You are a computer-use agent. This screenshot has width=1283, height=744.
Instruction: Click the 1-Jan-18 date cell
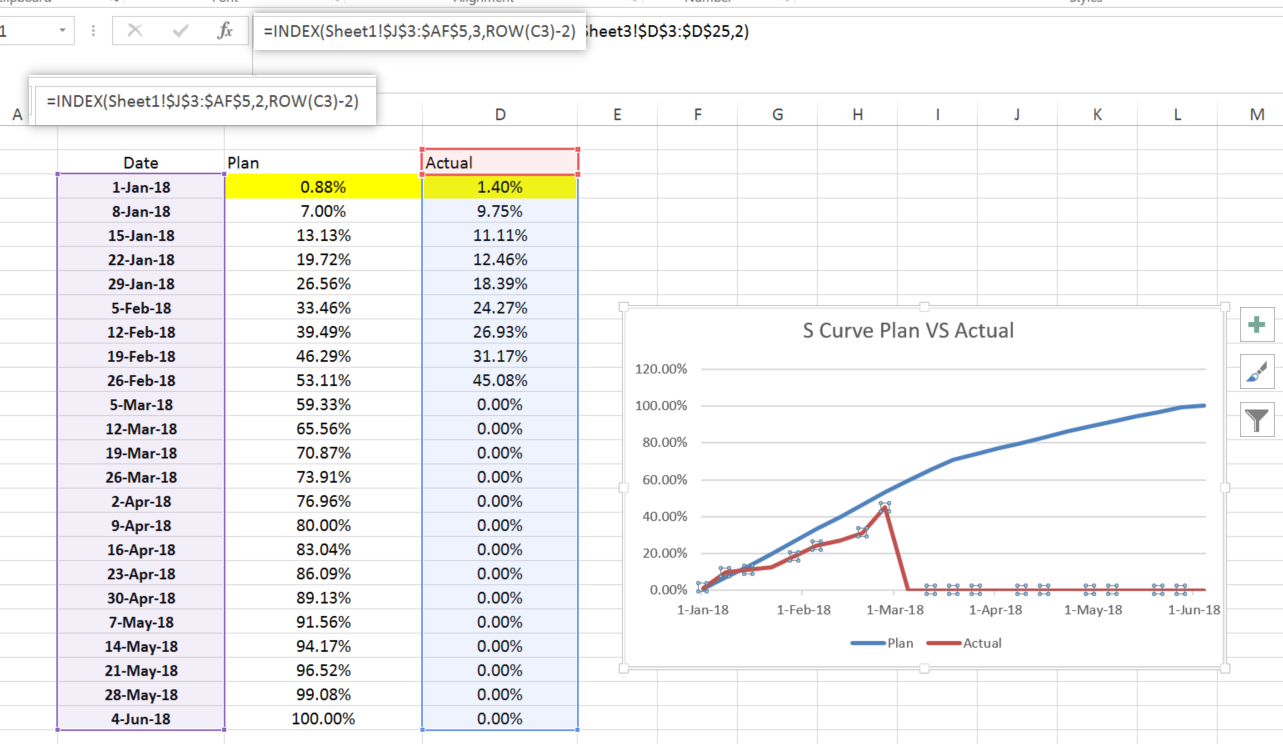pyautogui.click(x=141, y=187)
